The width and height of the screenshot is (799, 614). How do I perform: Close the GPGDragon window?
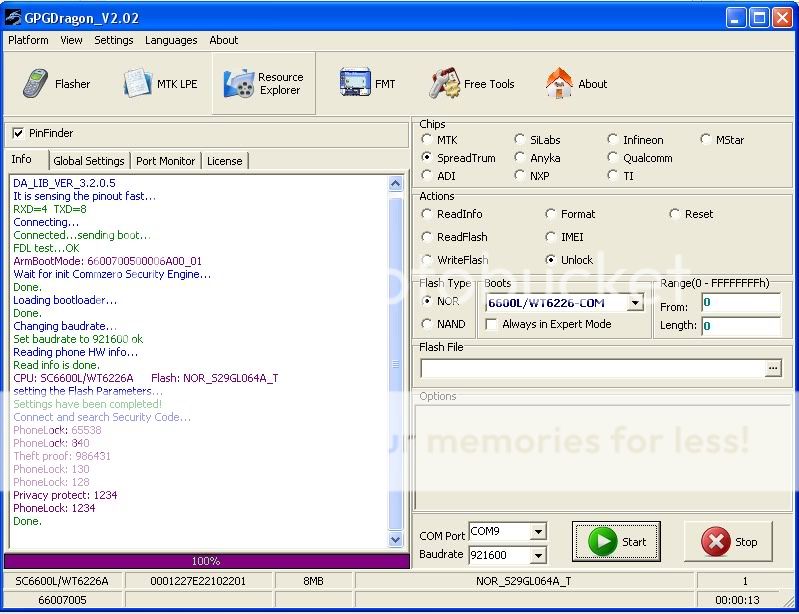[782, 19]
